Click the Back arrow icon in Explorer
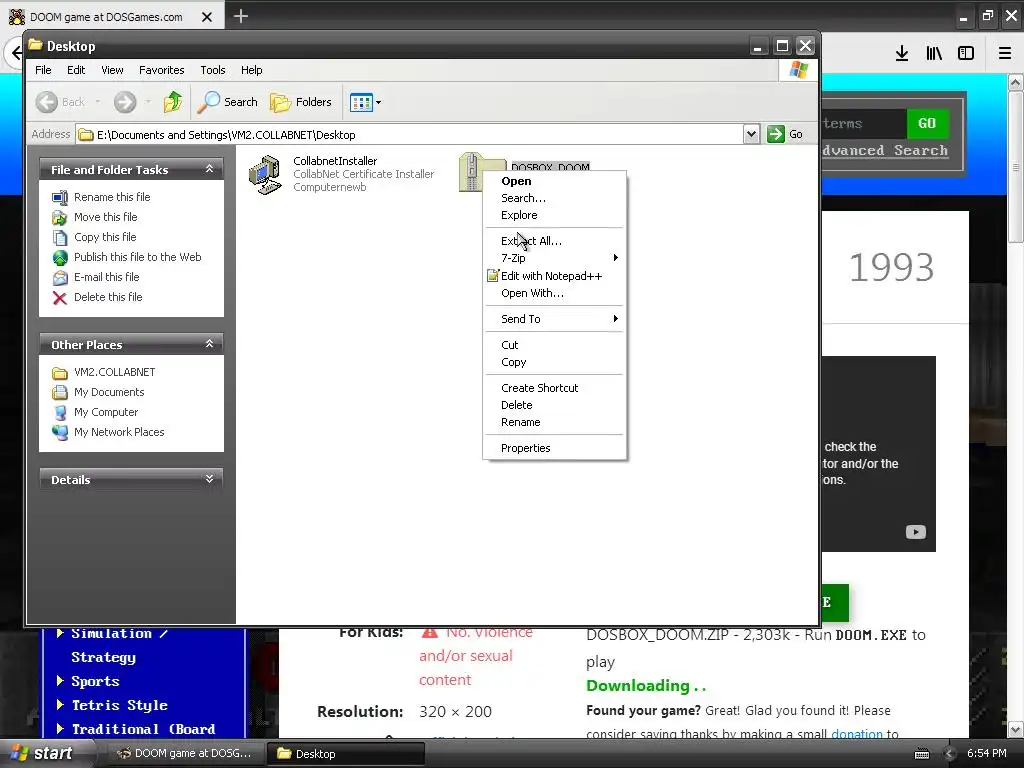This screenshot has width=1024, height=768. [x=47, y=102]
